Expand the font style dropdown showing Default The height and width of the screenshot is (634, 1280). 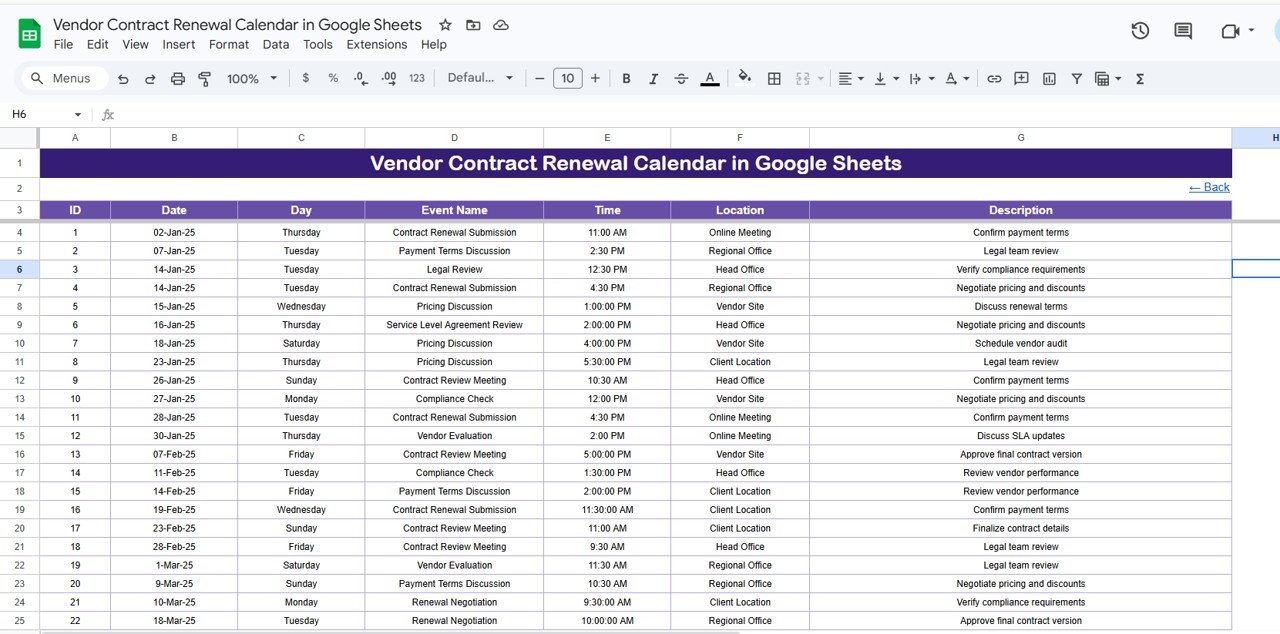coord(480,78)
